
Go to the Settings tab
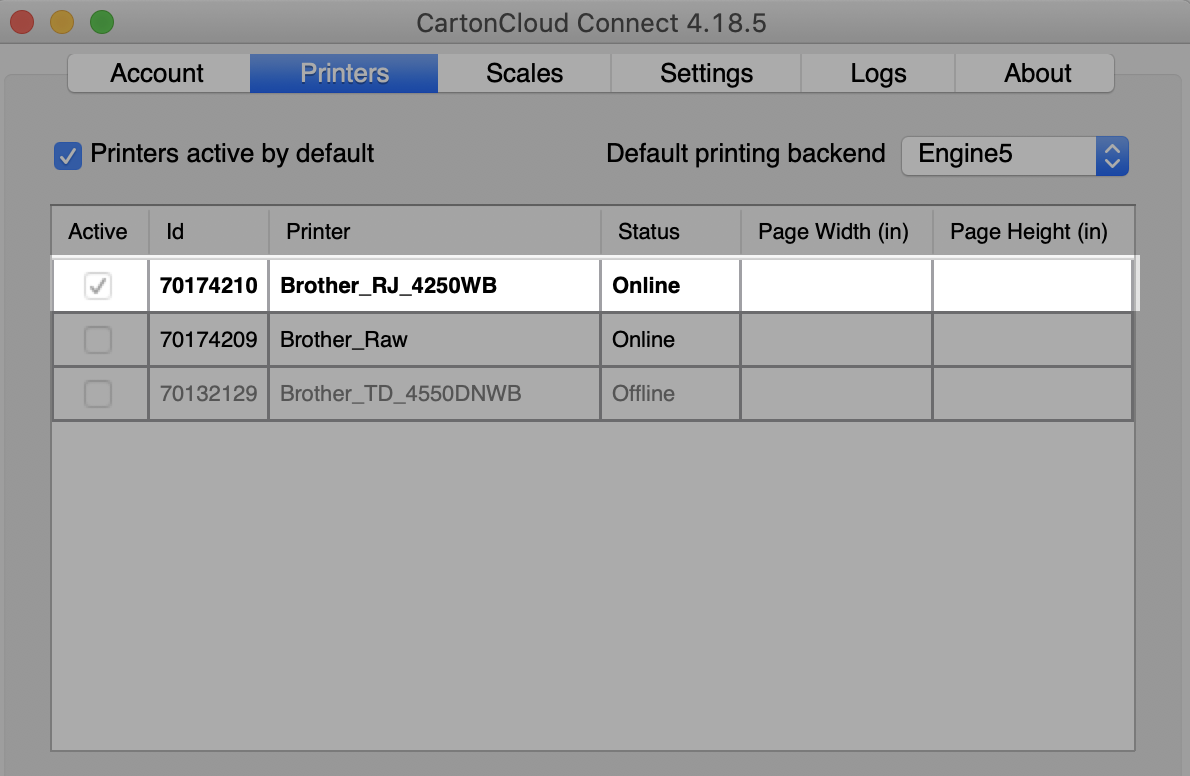[705, 72]
